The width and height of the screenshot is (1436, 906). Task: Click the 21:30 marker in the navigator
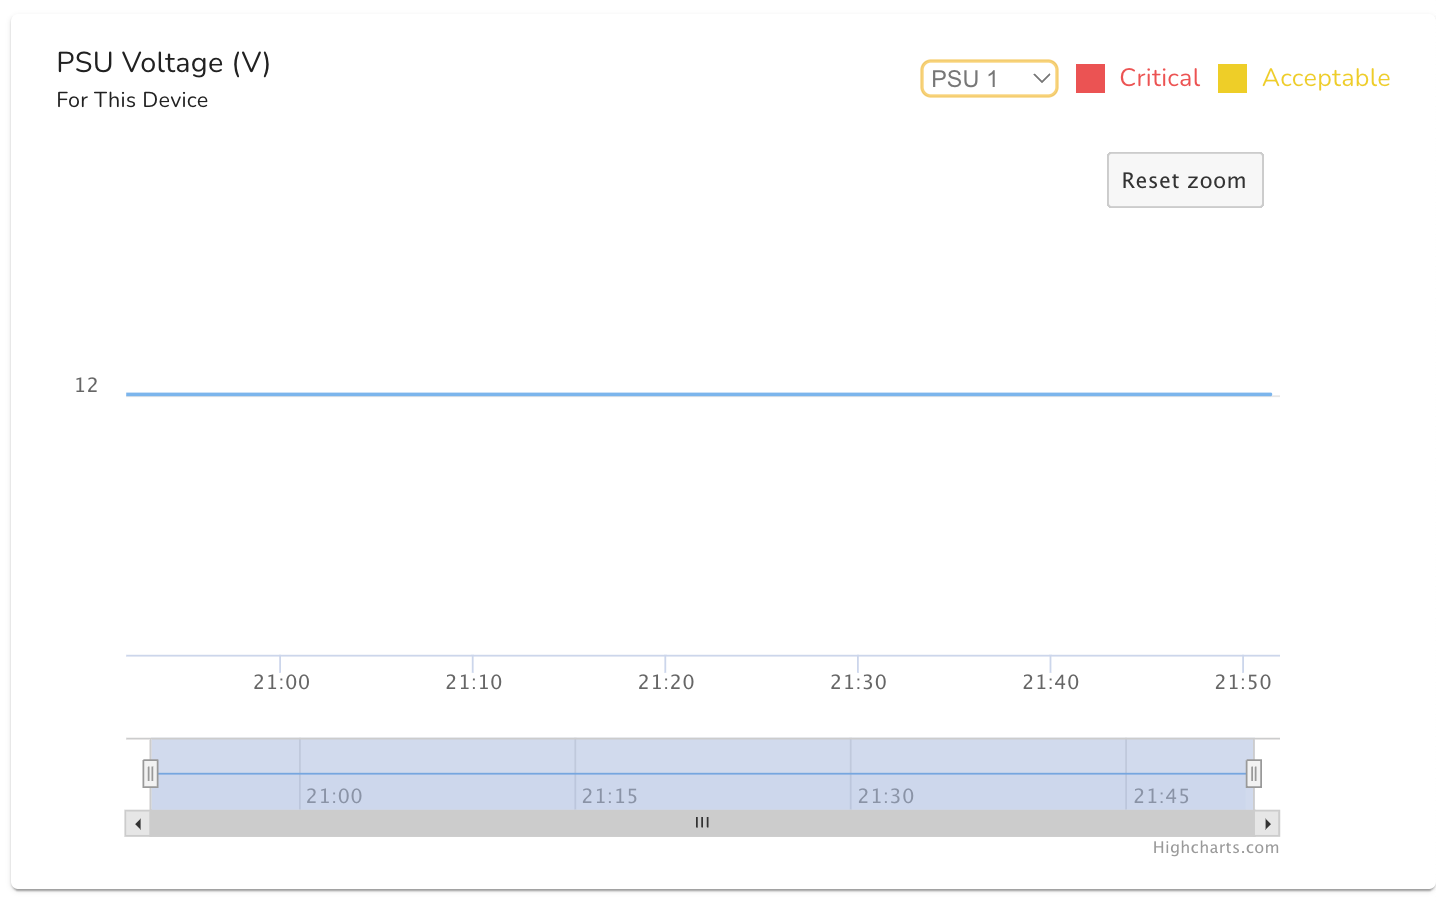[886, 796]
